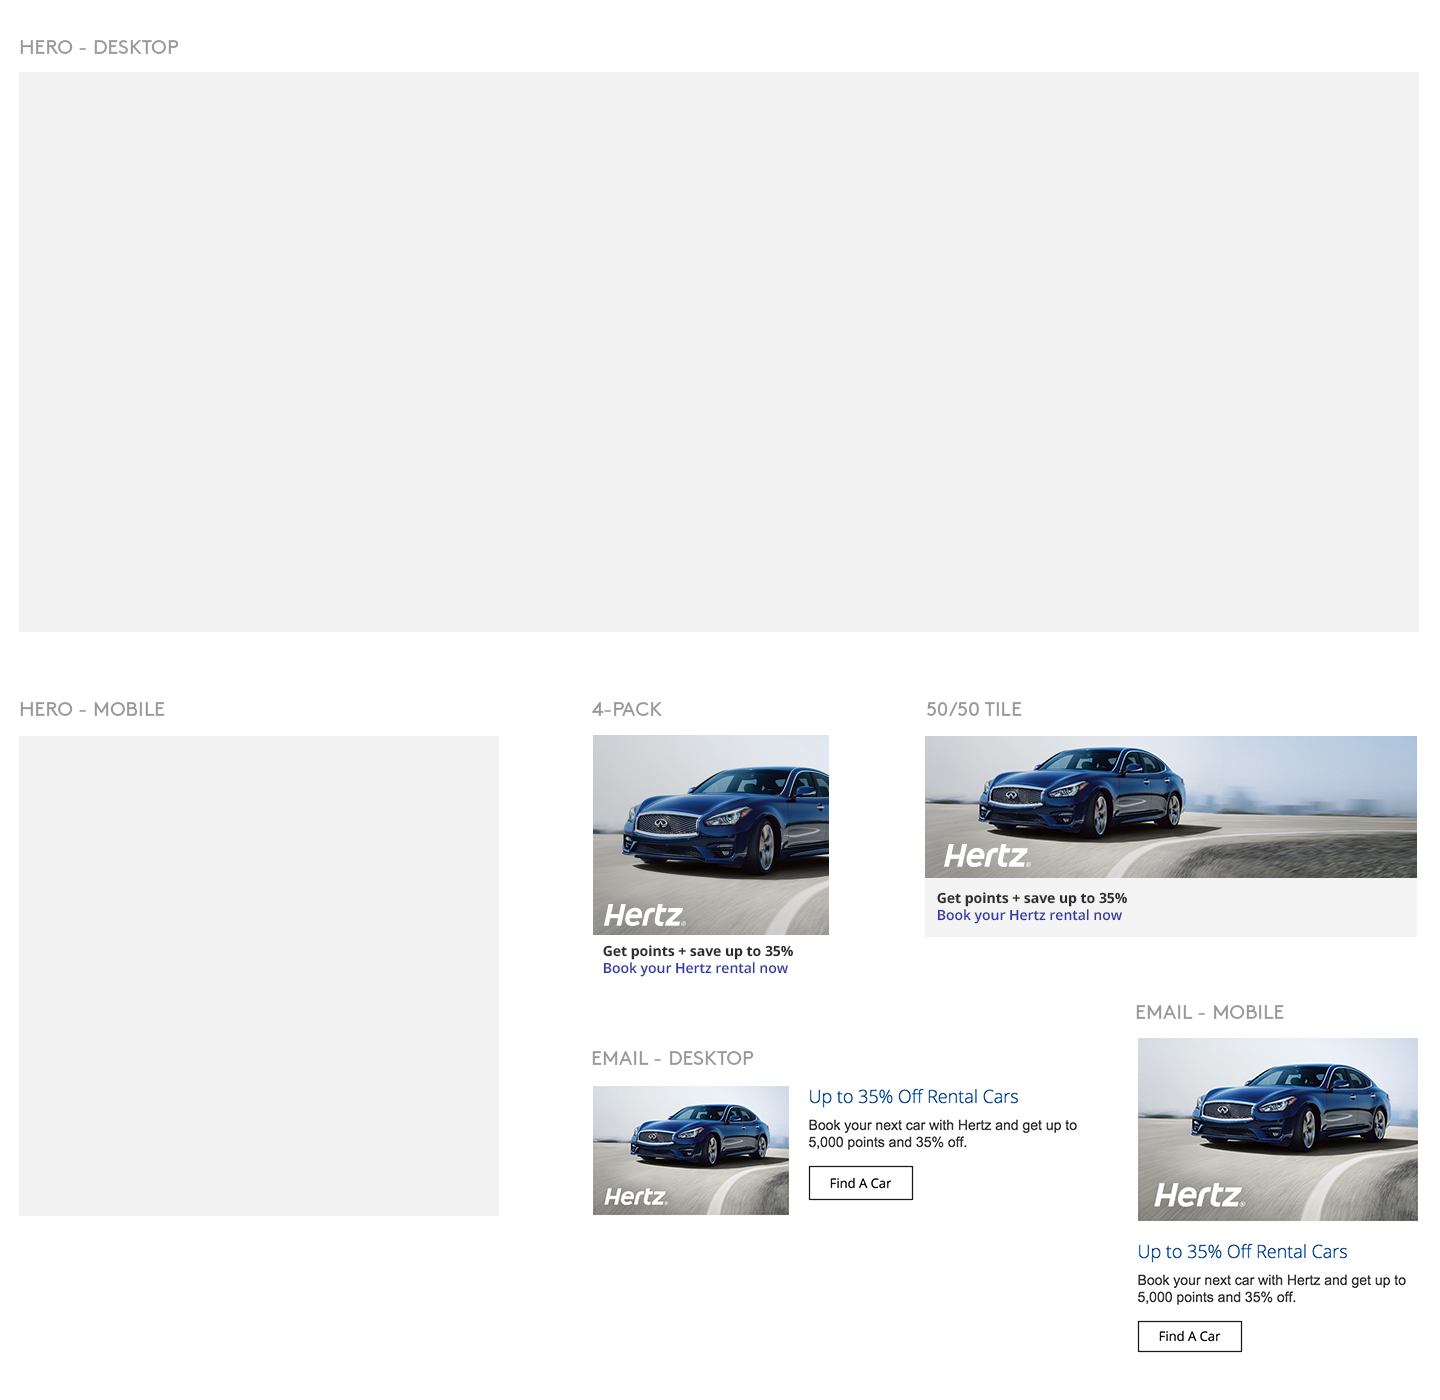
Task: Click 'Get points + save up to 35%' under 4-Pack
Action: [x=697, y=951]
